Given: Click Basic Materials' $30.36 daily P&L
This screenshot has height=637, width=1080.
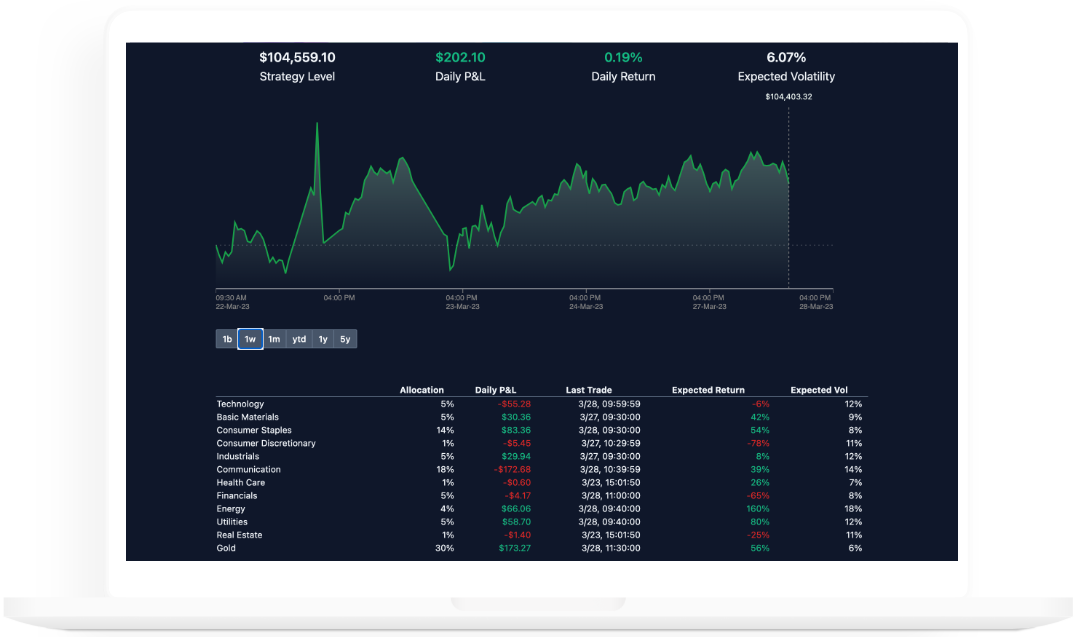Looking at the screenshot, I should (516, 417).
